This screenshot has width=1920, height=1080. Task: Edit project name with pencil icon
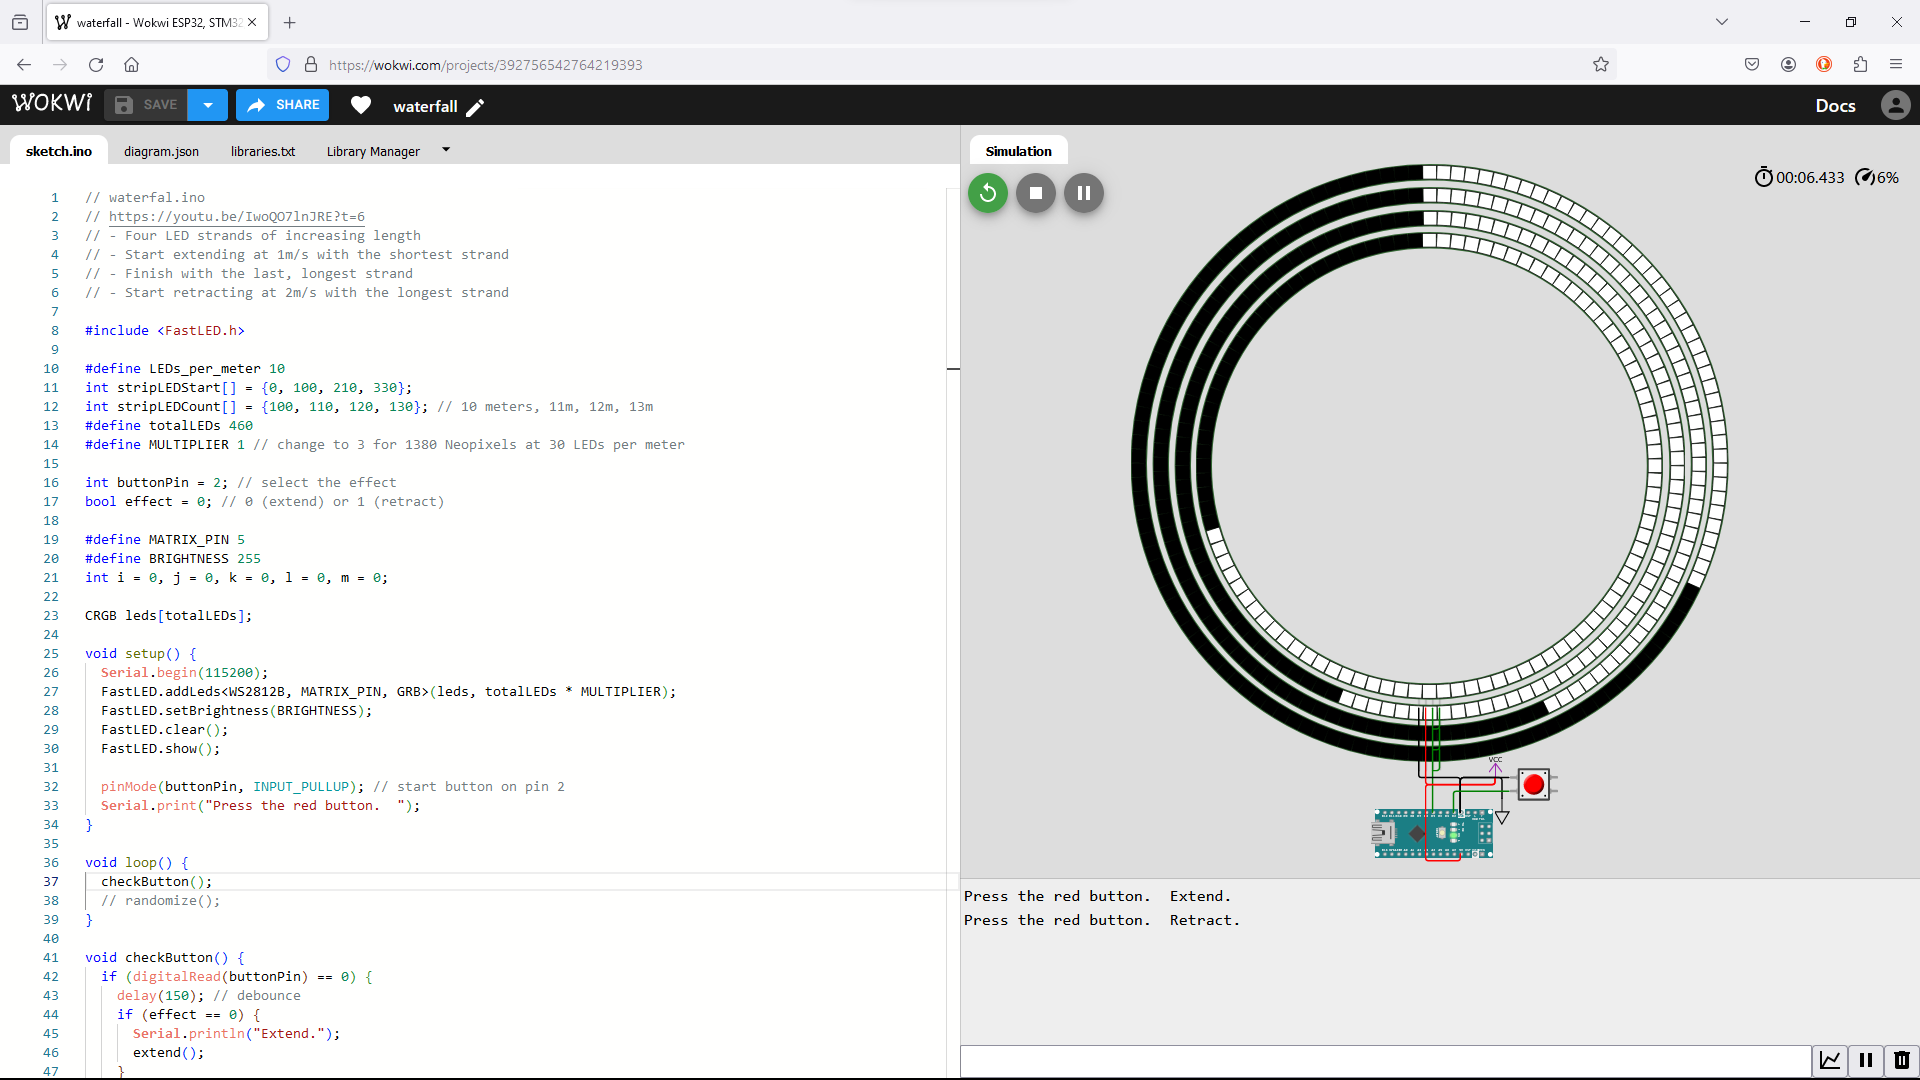[x=476, y=107]
